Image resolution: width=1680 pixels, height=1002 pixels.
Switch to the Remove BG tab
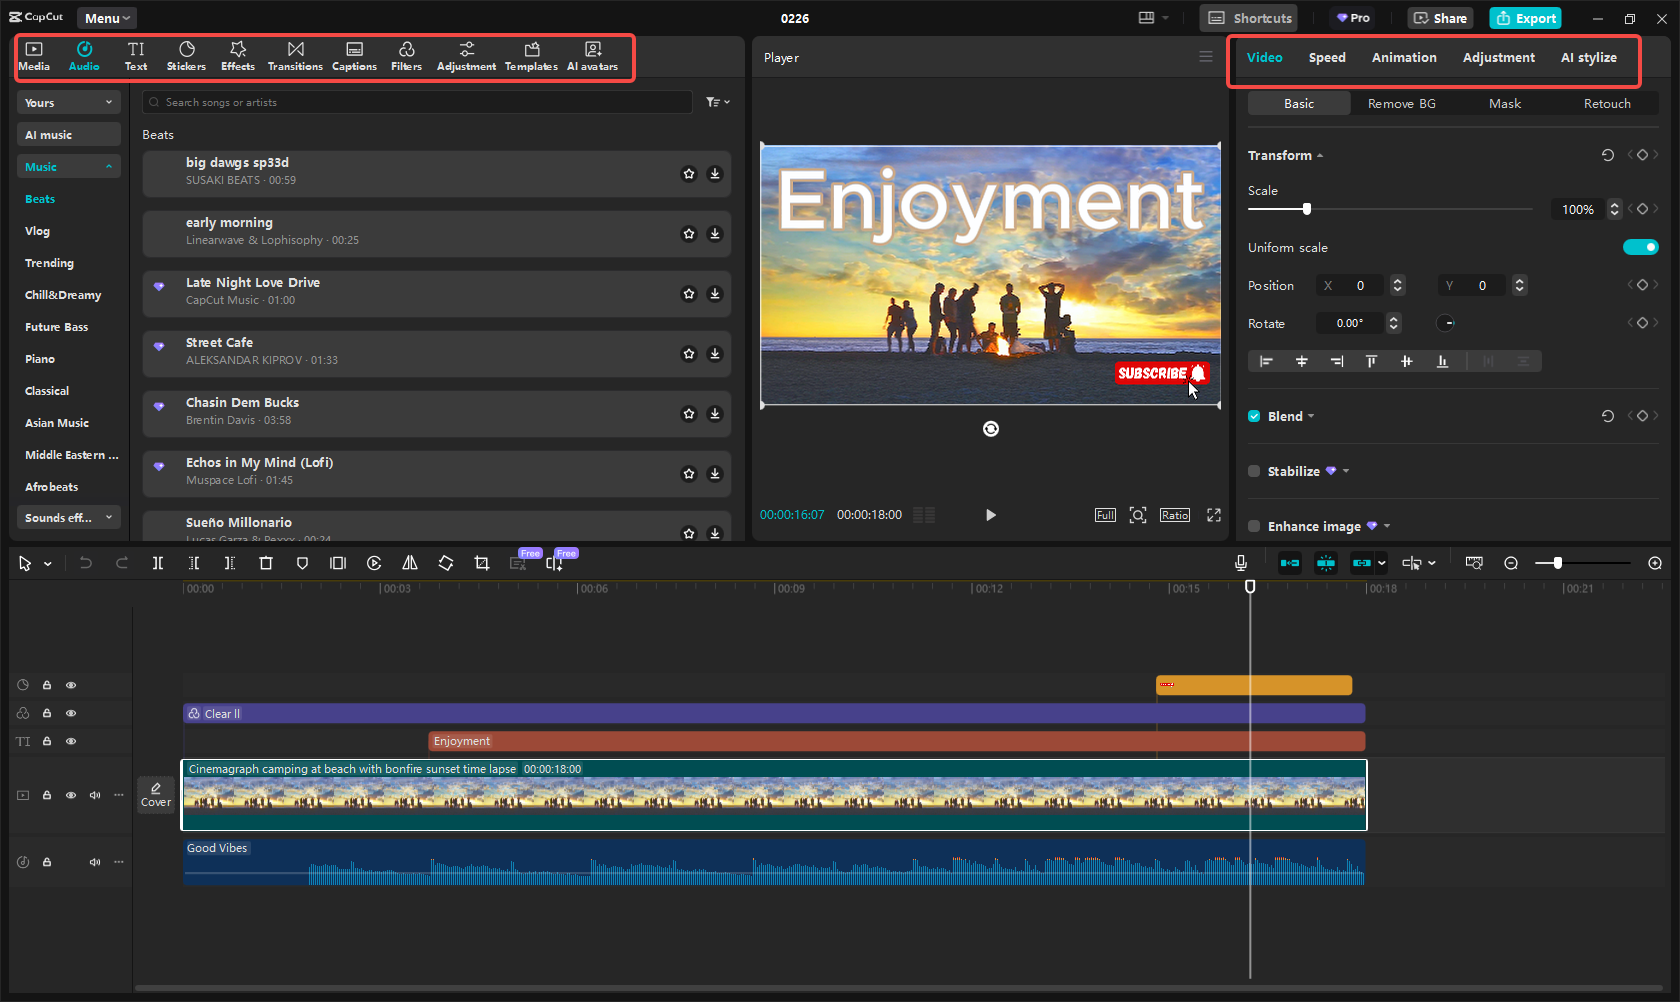[x=1401, y=103]
